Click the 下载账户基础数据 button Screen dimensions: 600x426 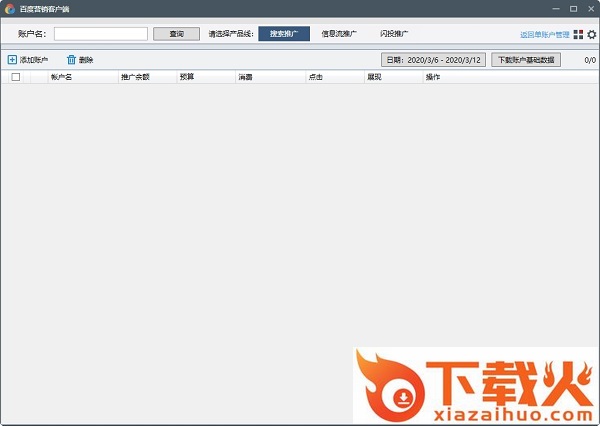[526, 60]
